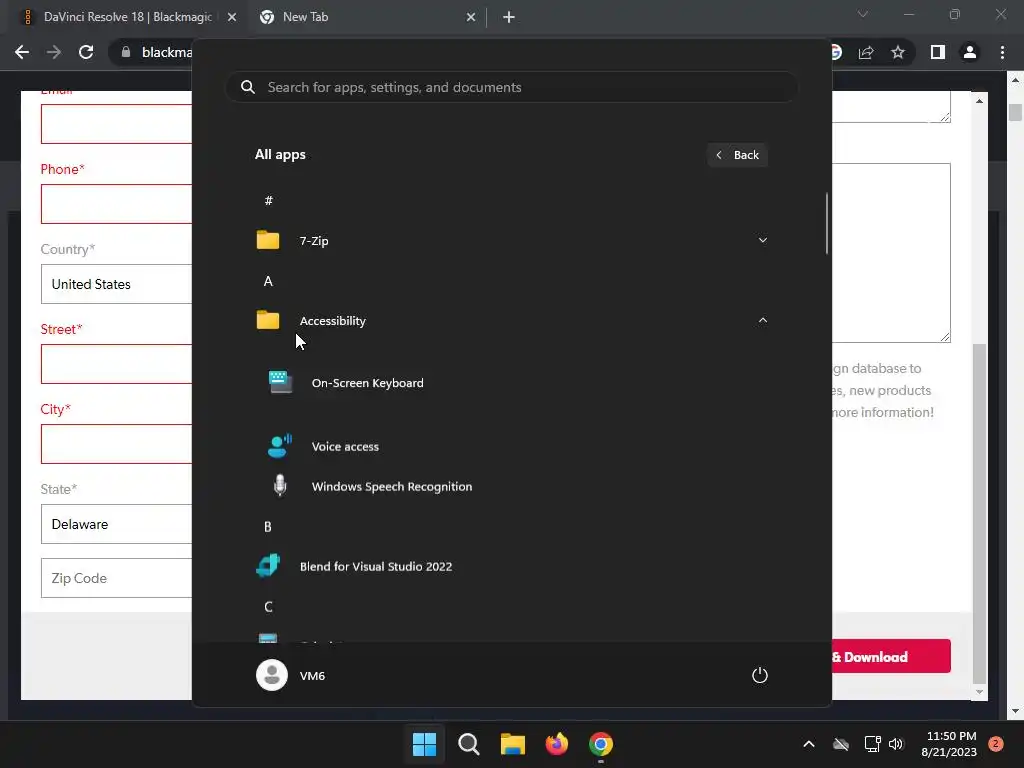Click the red Download button
1024x768 pixels.
tap(891, 656)
